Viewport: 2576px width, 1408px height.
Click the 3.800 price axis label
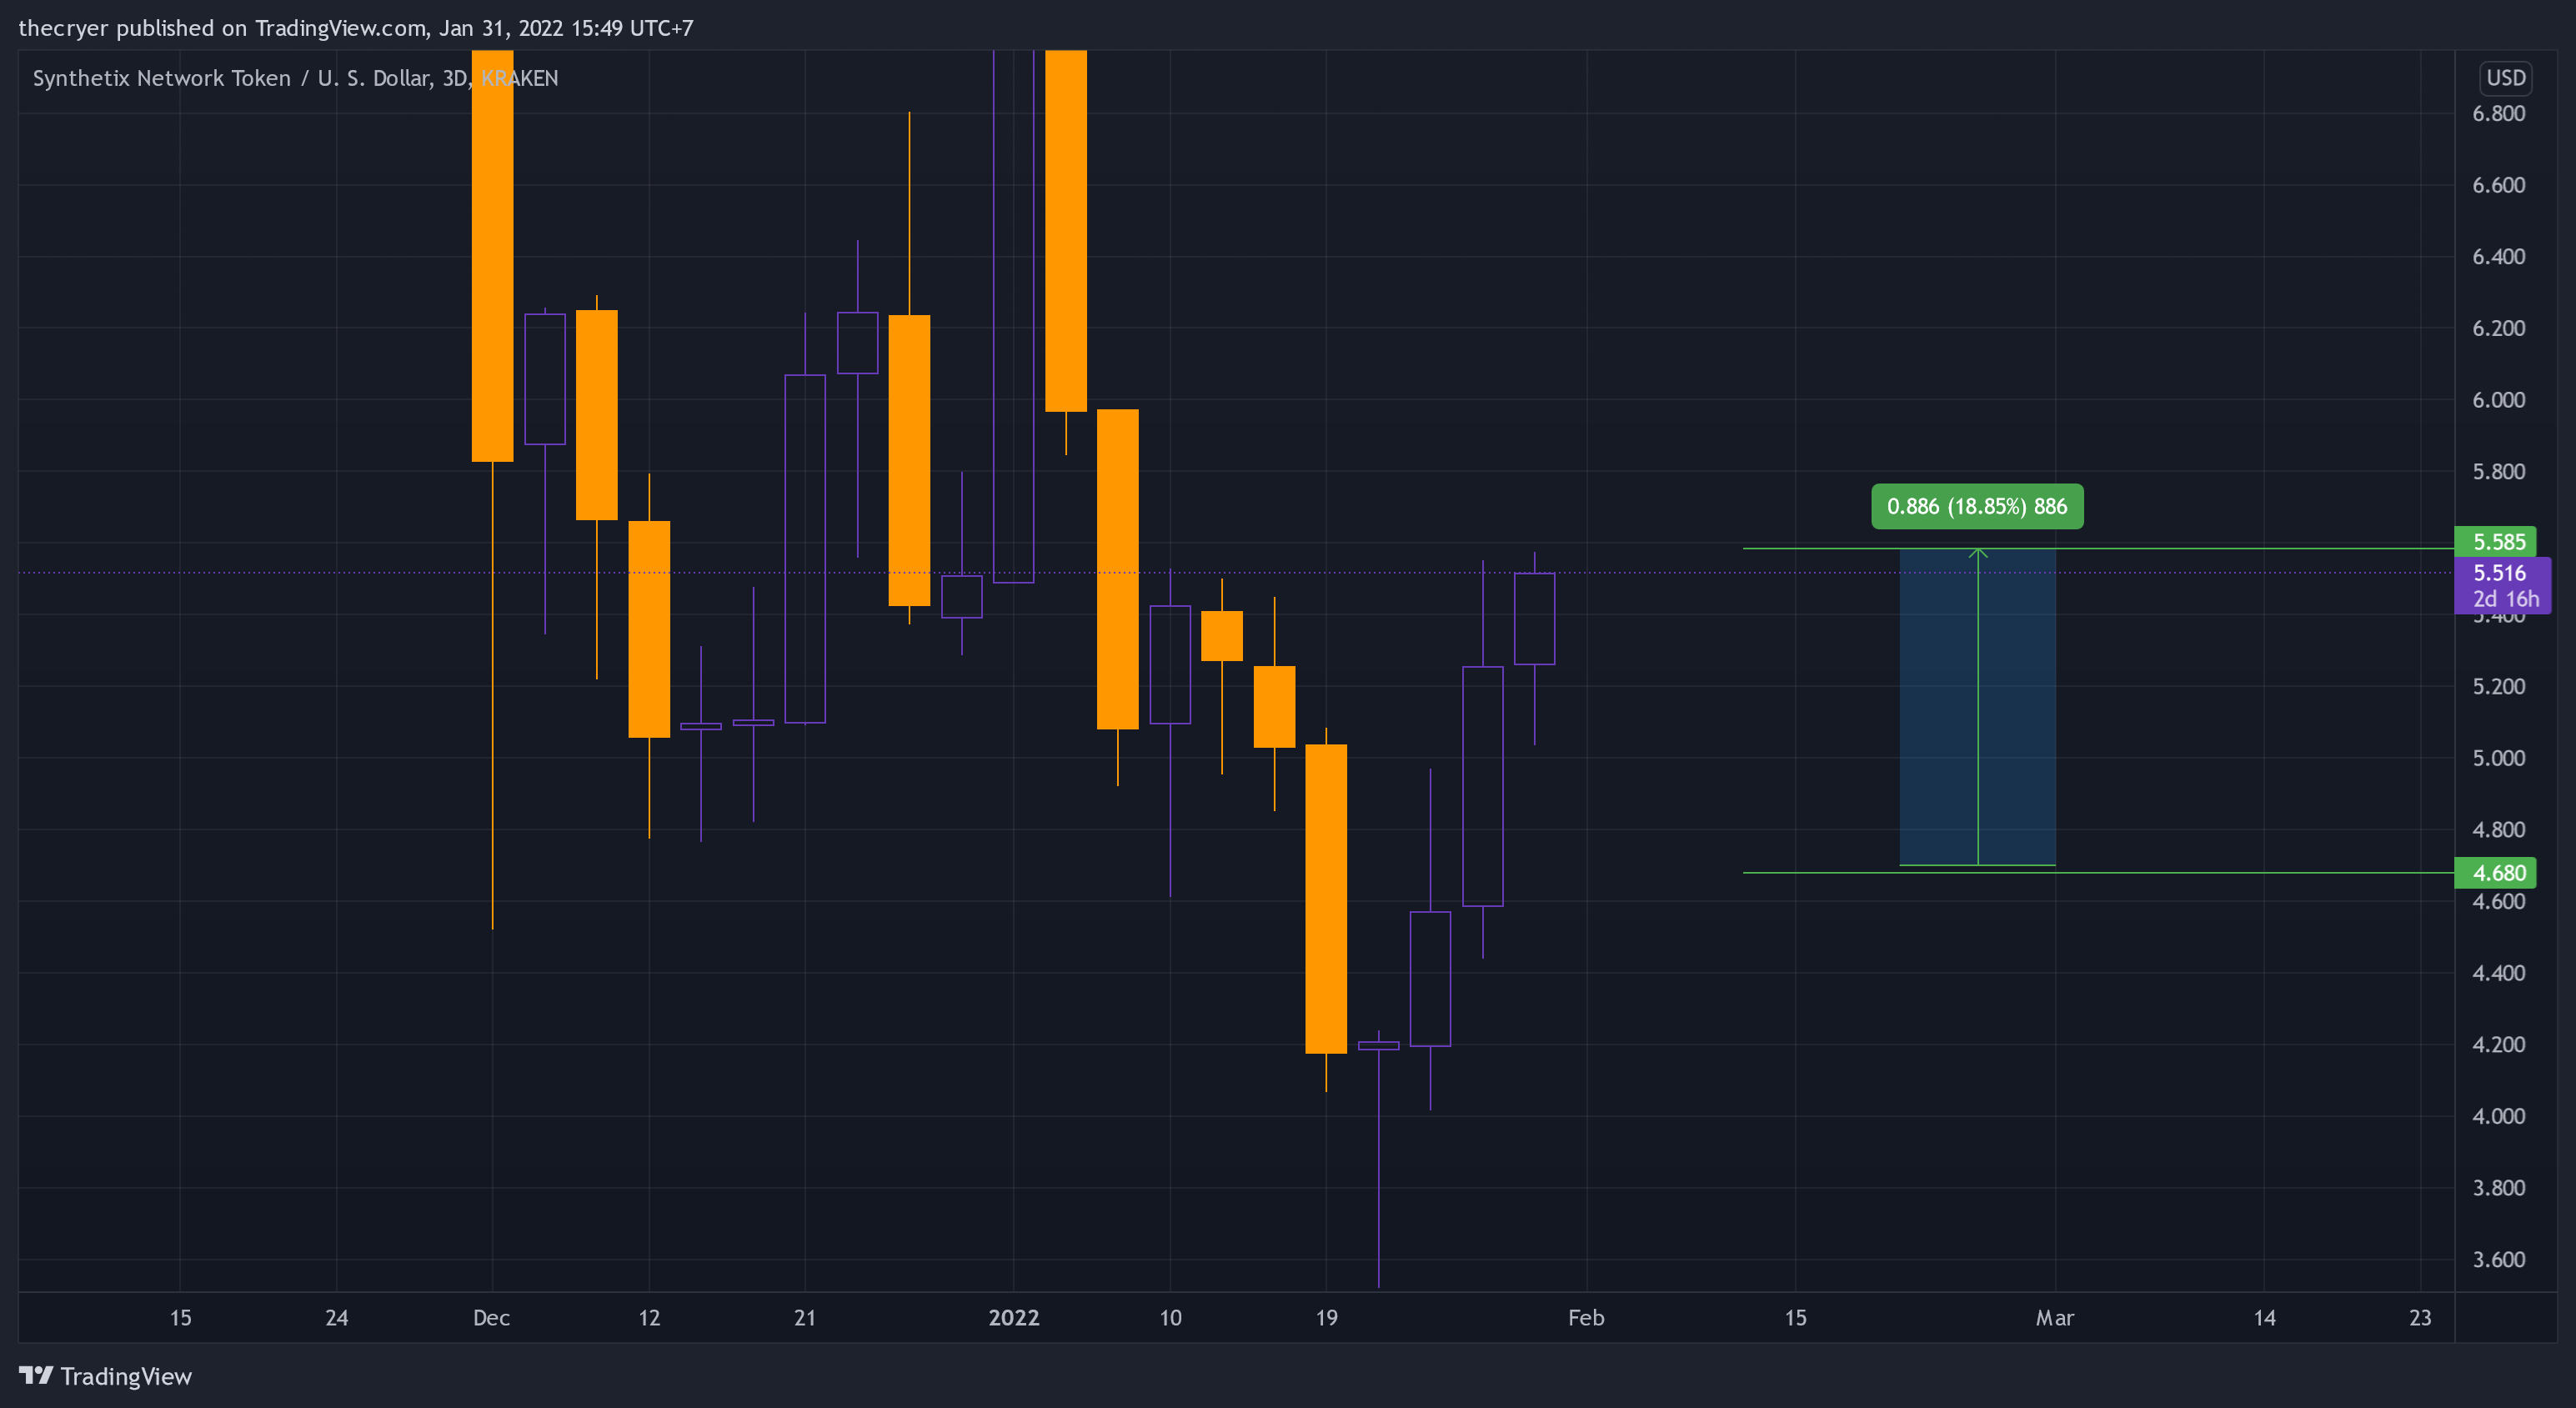point(2498,1188)
